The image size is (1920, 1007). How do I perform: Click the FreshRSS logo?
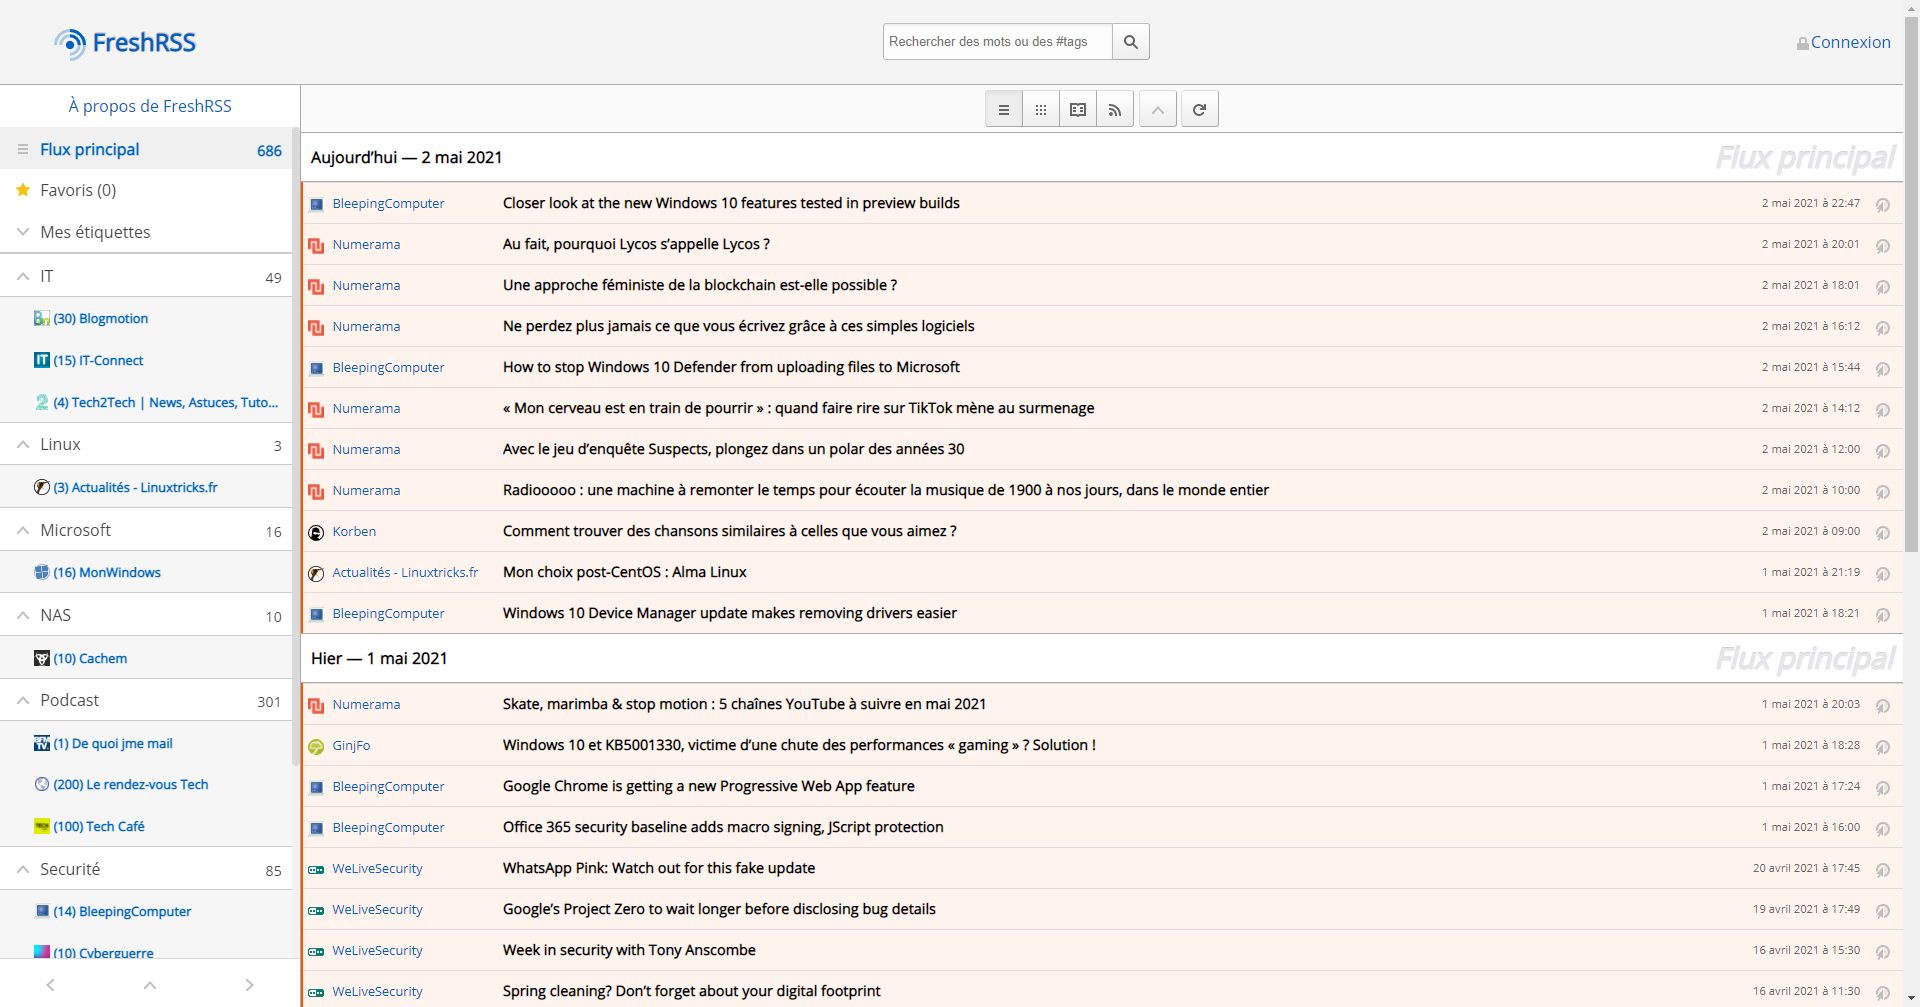[x=125, y=43]
